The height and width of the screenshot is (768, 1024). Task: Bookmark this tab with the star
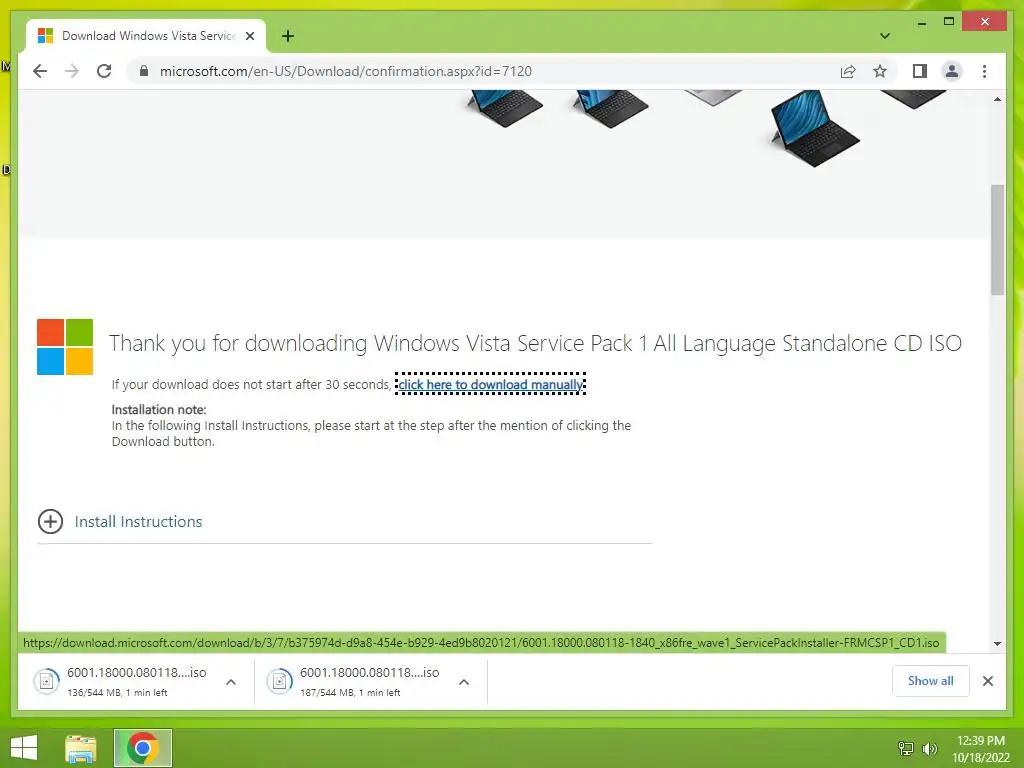click(880, 71)
